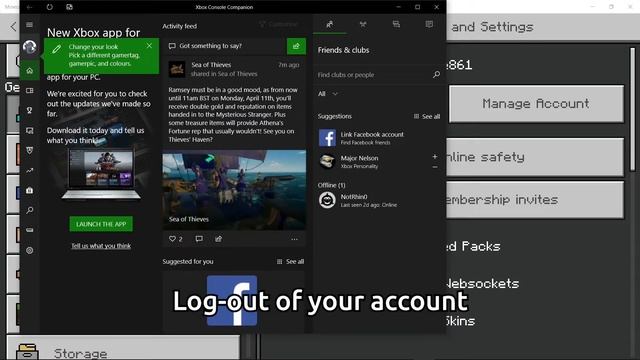
Task: Comment on the Sea of Thieves post
Action: tap(199, 239)
